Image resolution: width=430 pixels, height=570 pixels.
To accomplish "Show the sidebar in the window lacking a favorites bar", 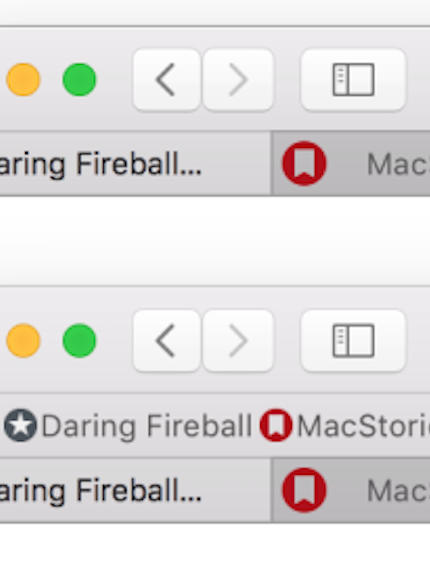I will coord(353,80).
